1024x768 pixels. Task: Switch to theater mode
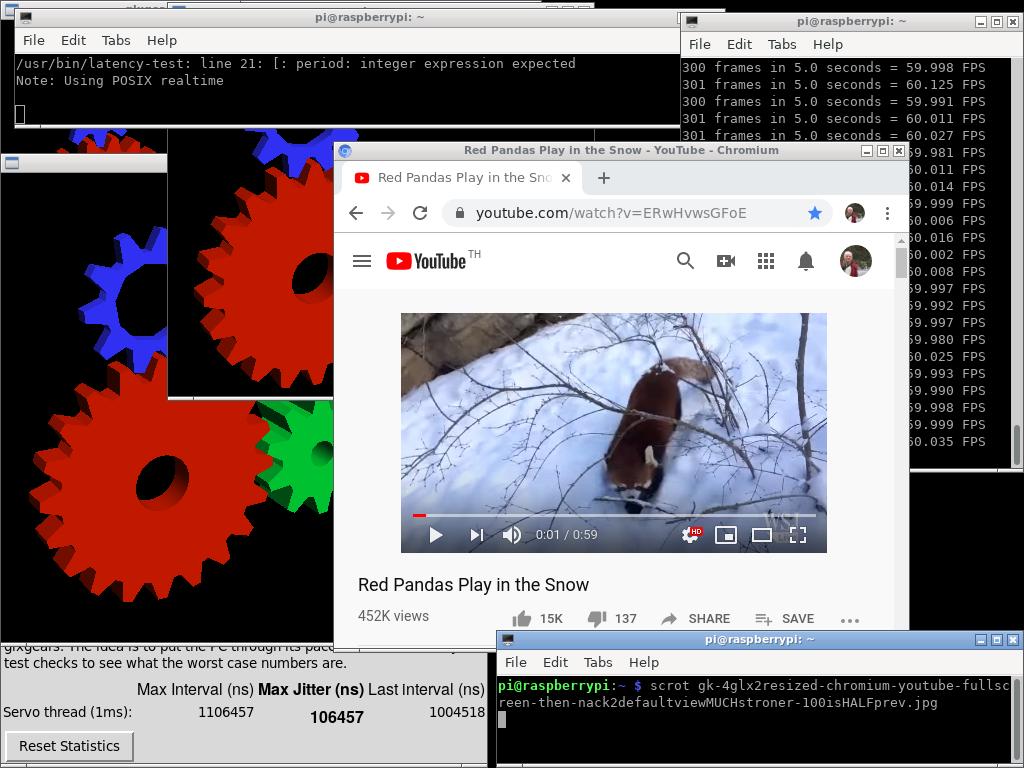click(761, 536)
